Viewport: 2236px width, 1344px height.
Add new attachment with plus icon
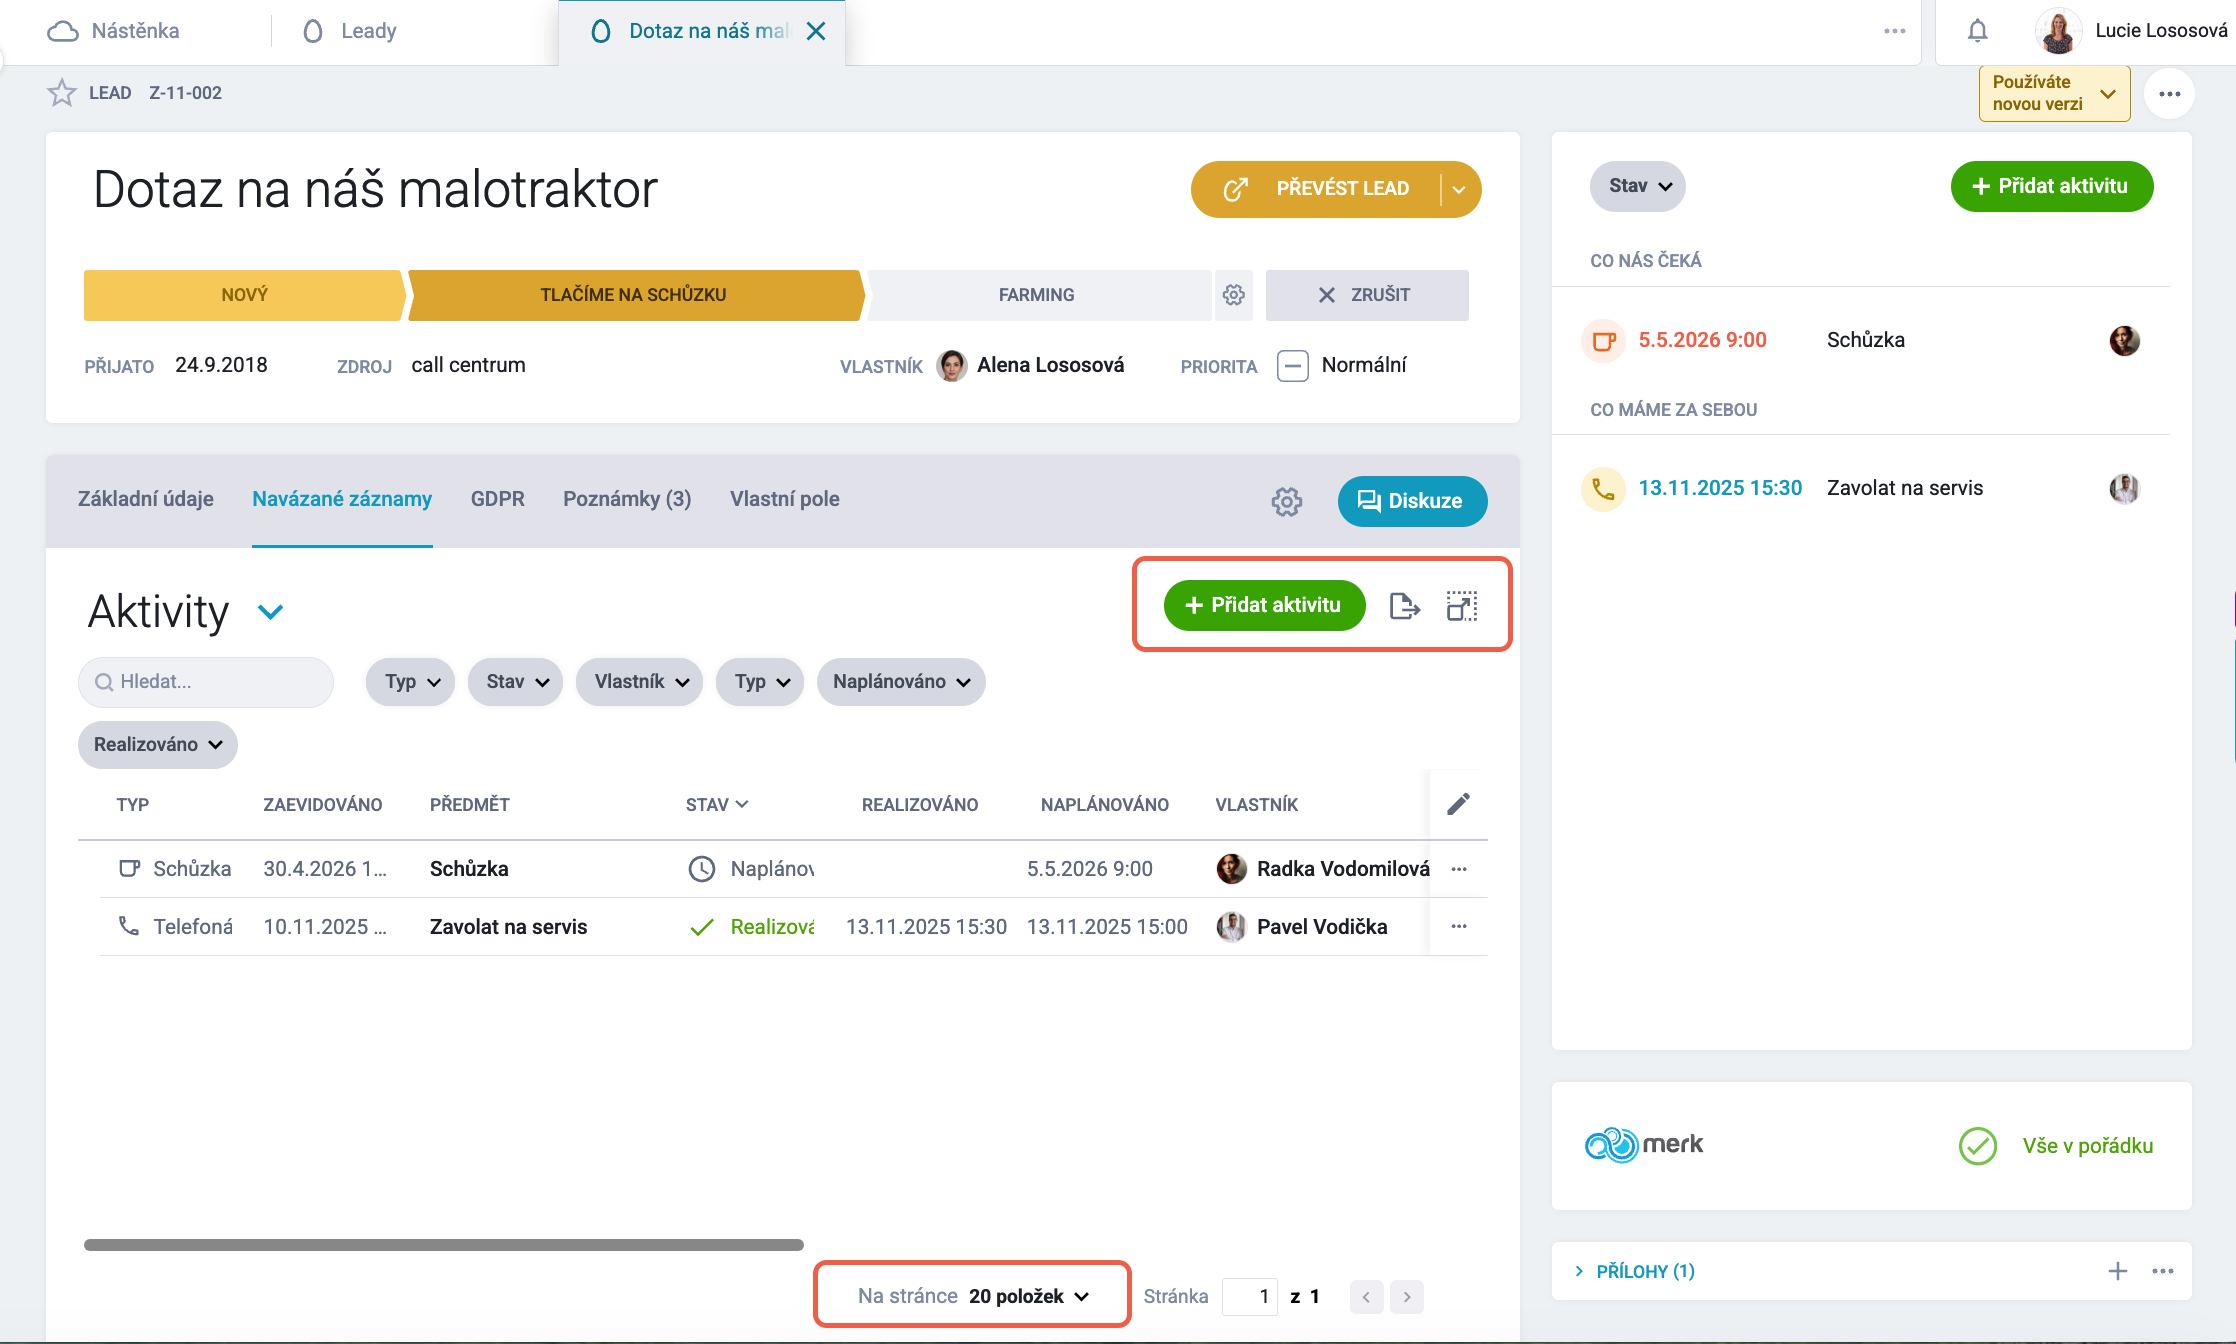2117,1271
